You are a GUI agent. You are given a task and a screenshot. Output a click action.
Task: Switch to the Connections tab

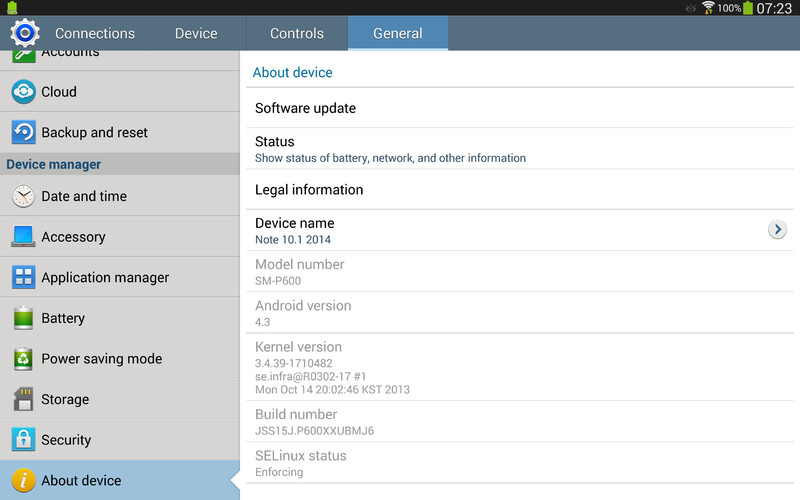pyautogui.click(x=95, y=33)
